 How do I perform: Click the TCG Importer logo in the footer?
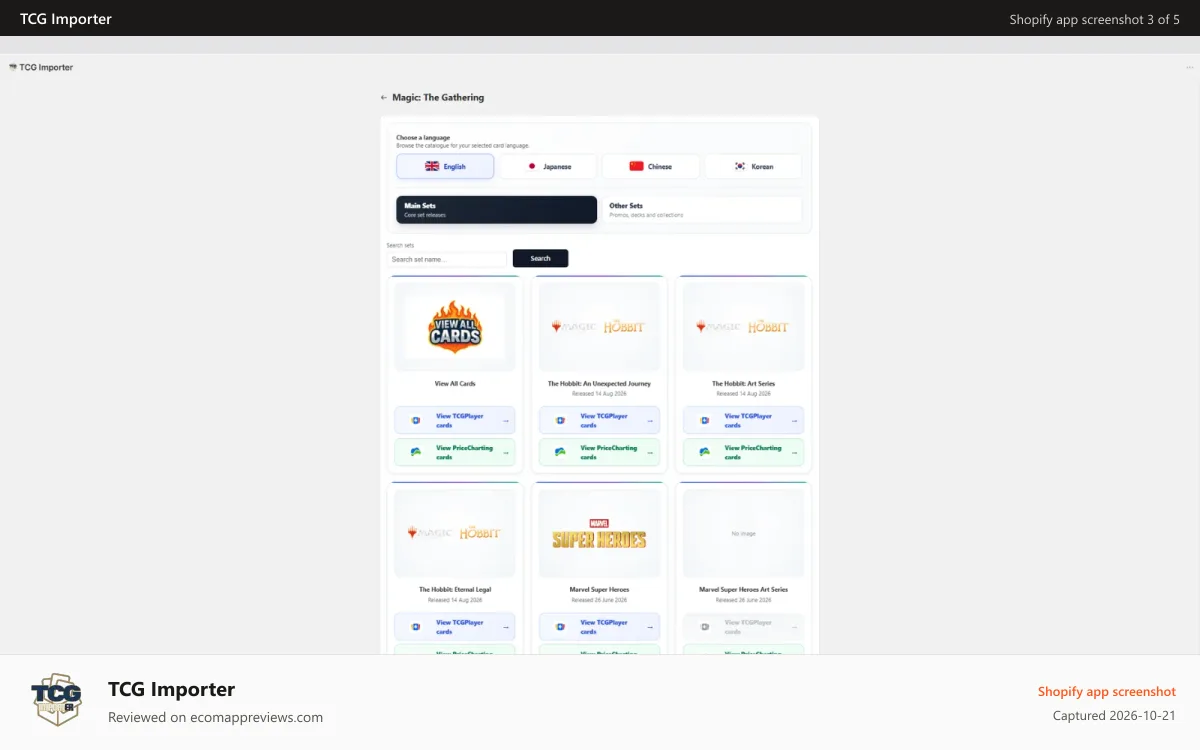(56, 699)
